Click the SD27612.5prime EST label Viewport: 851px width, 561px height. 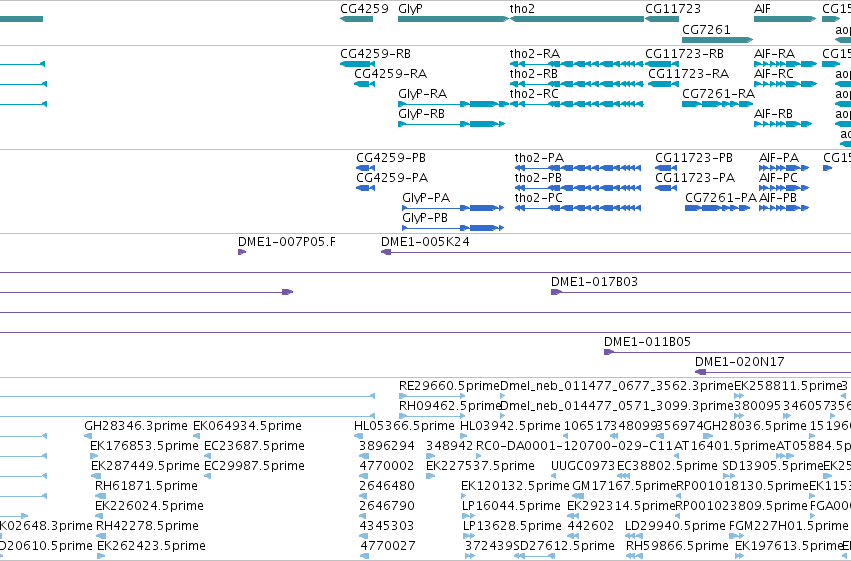pos(564,546)
